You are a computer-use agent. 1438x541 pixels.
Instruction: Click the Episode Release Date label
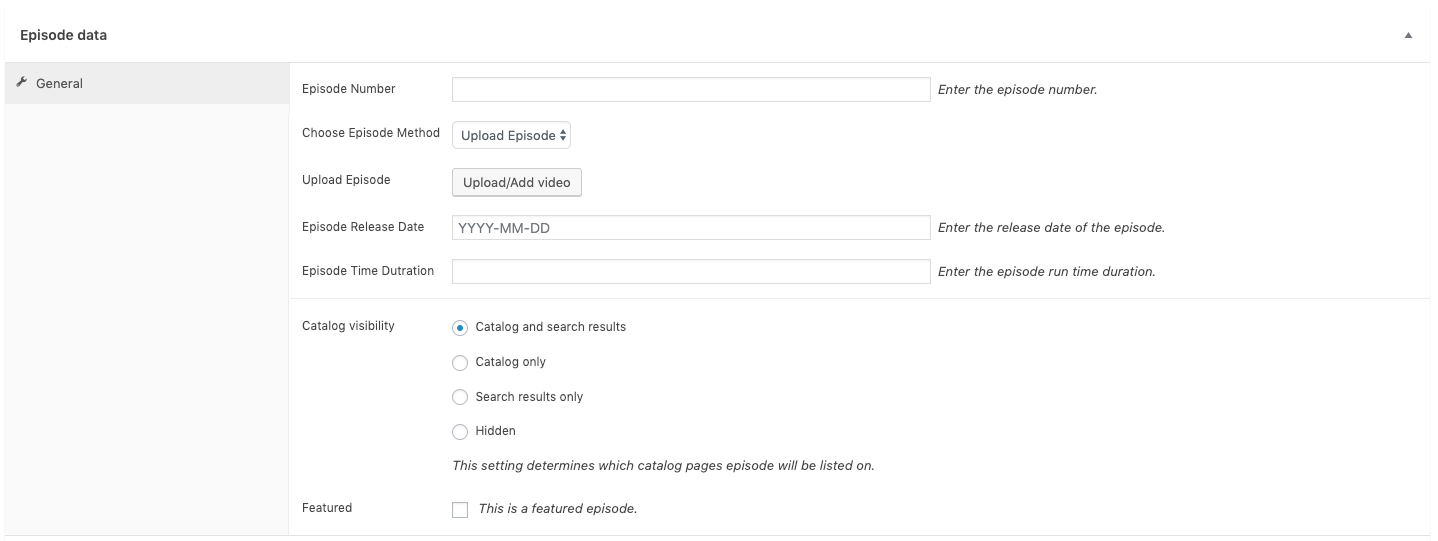coord(363,227)
